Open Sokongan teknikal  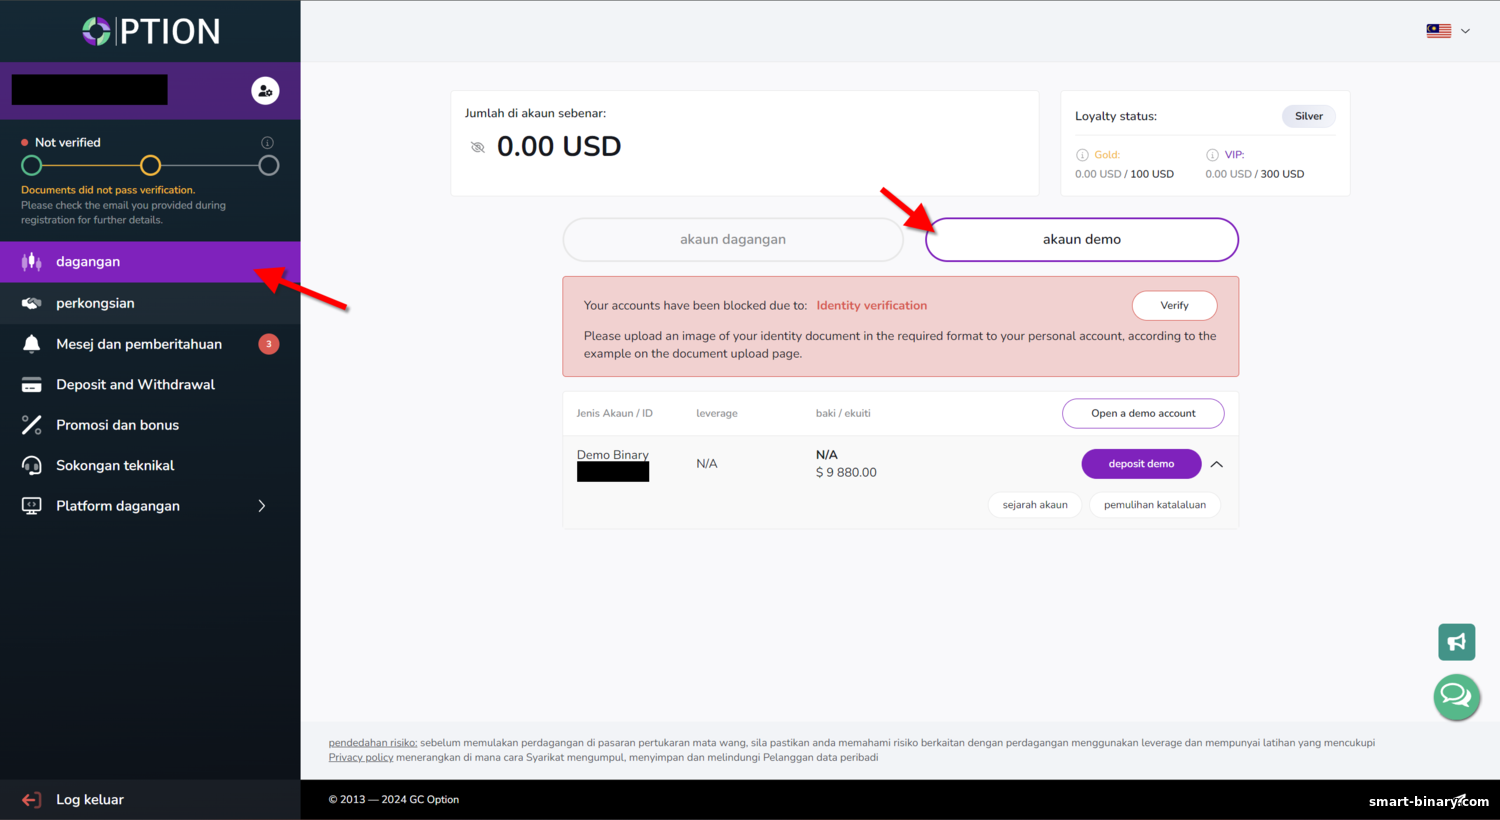[150, 466]
